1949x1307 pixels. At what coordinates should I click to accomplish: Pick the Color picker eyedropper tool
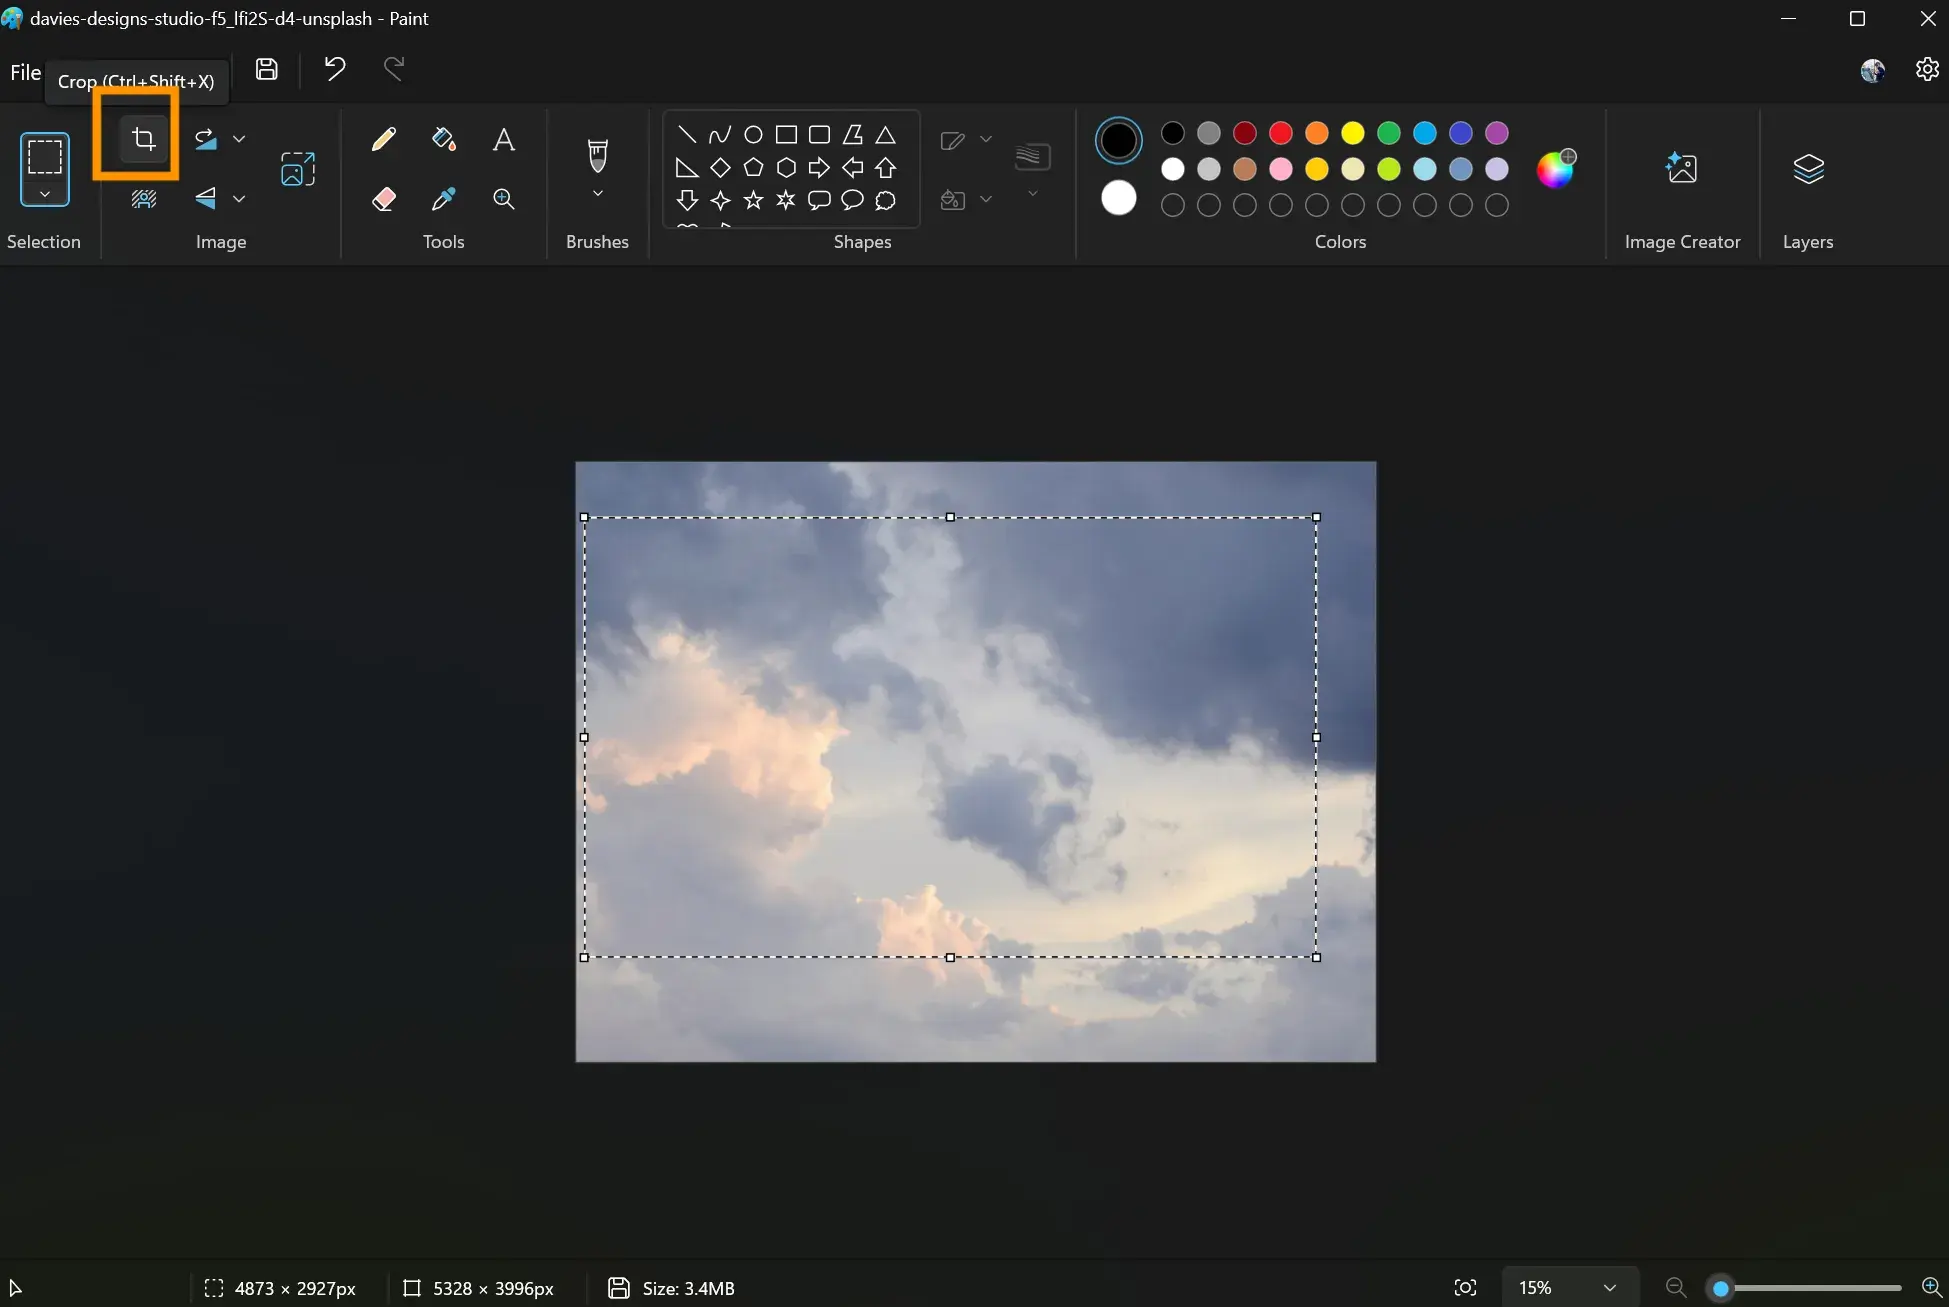click(x=443, y=199)
